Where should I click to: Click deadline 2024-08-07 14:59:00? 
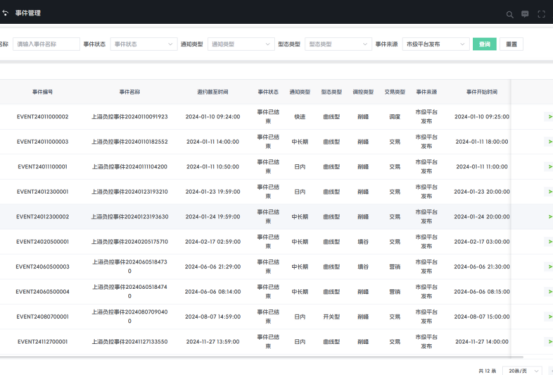(213, 317)
